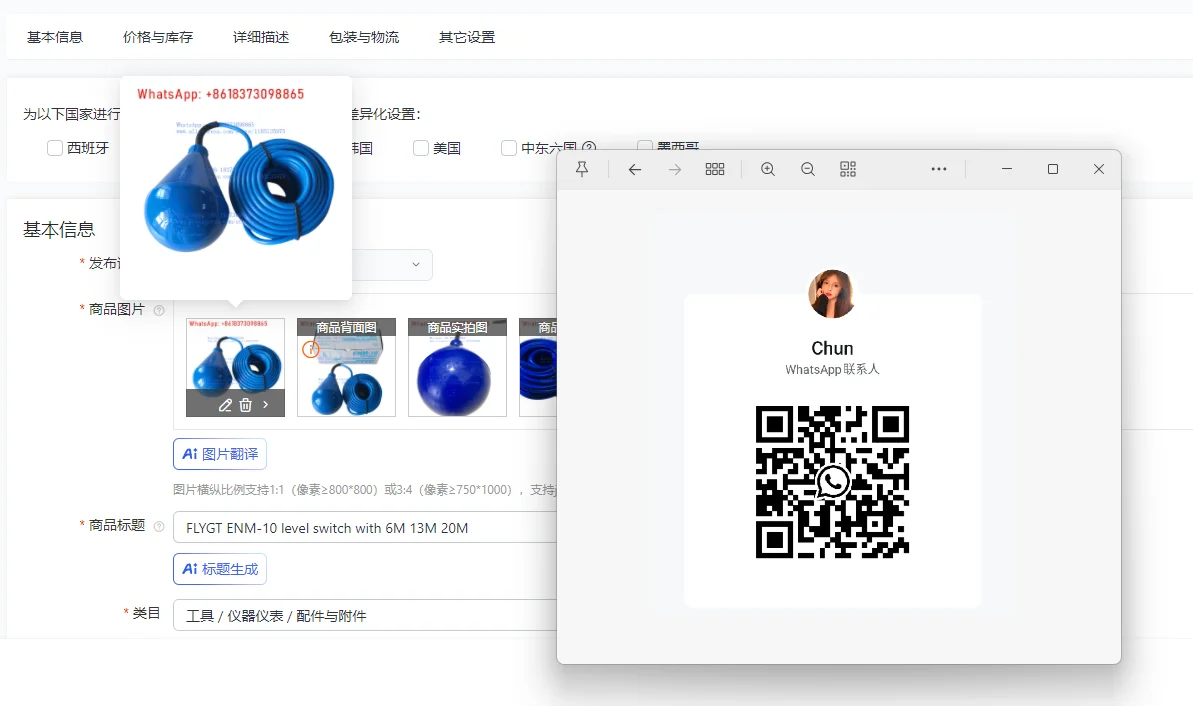Pin the QR viewer window on top
Screen dimensions: 1193x706
582,169
